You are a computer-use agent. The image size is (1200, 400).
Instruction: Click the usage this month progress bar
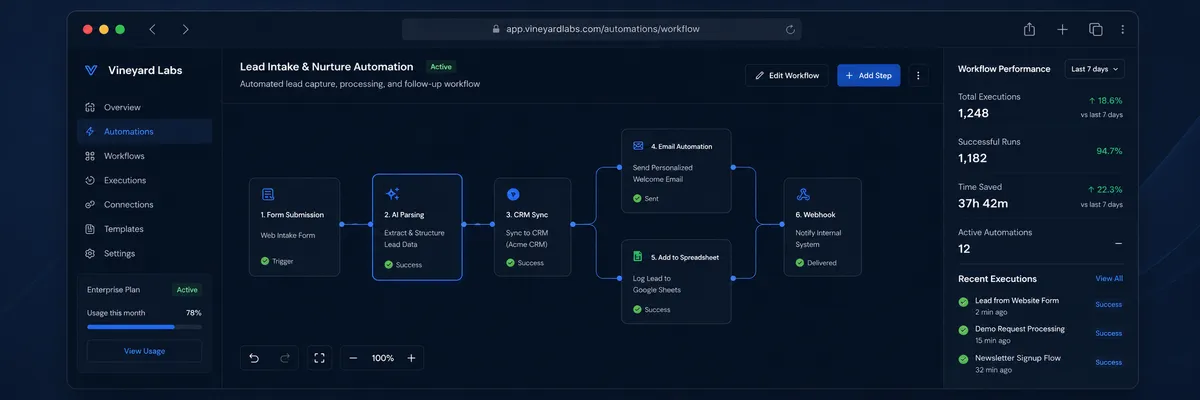[x=144, y=327]
